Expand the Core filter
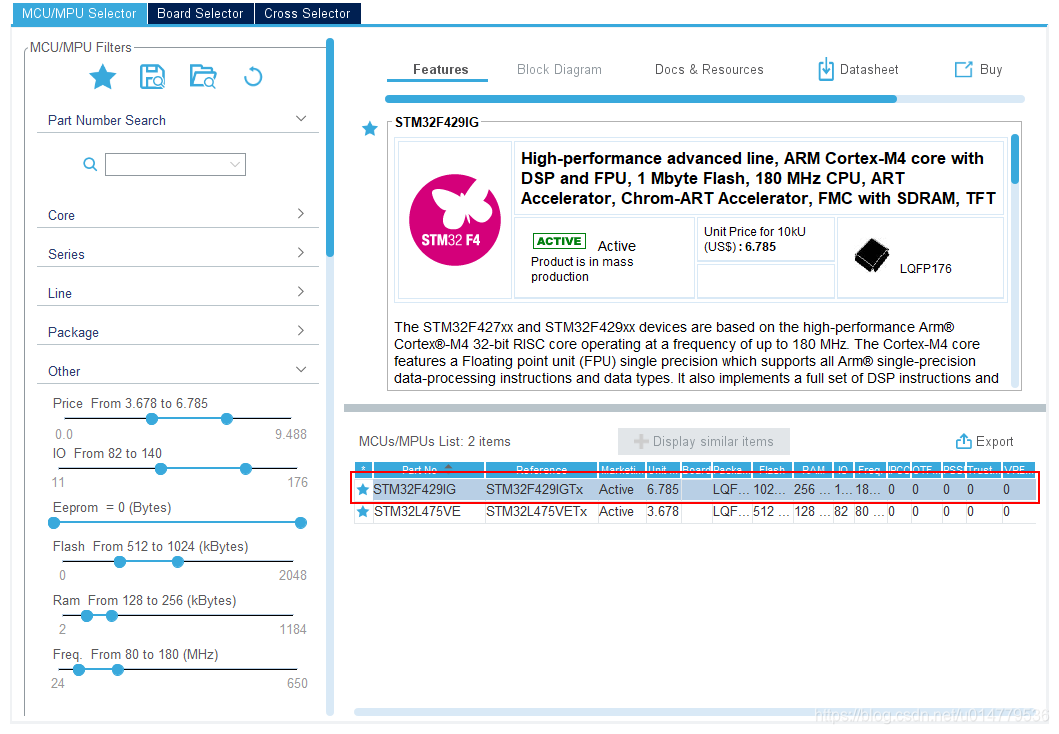The height and width of the screenshot is (734, 1059). pos(301,213)
